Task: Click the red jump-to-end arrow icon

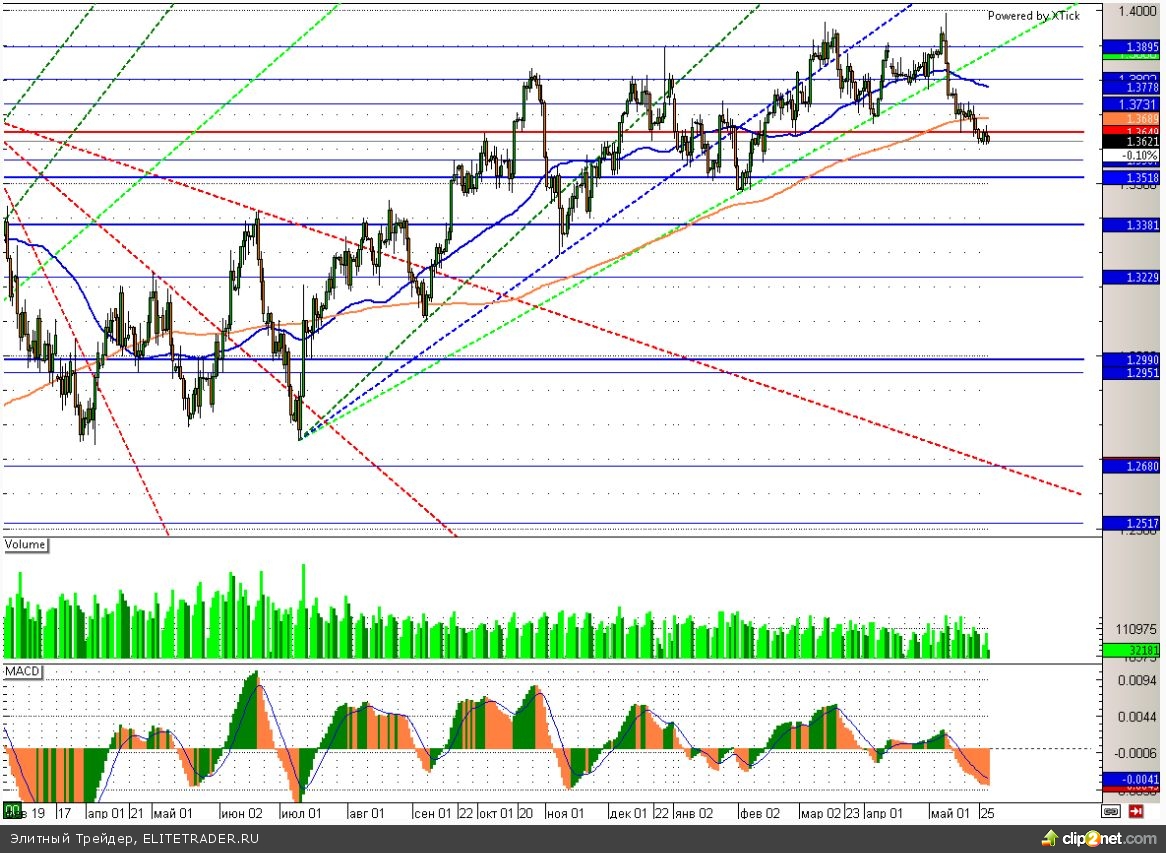Action: point(1136,811)
